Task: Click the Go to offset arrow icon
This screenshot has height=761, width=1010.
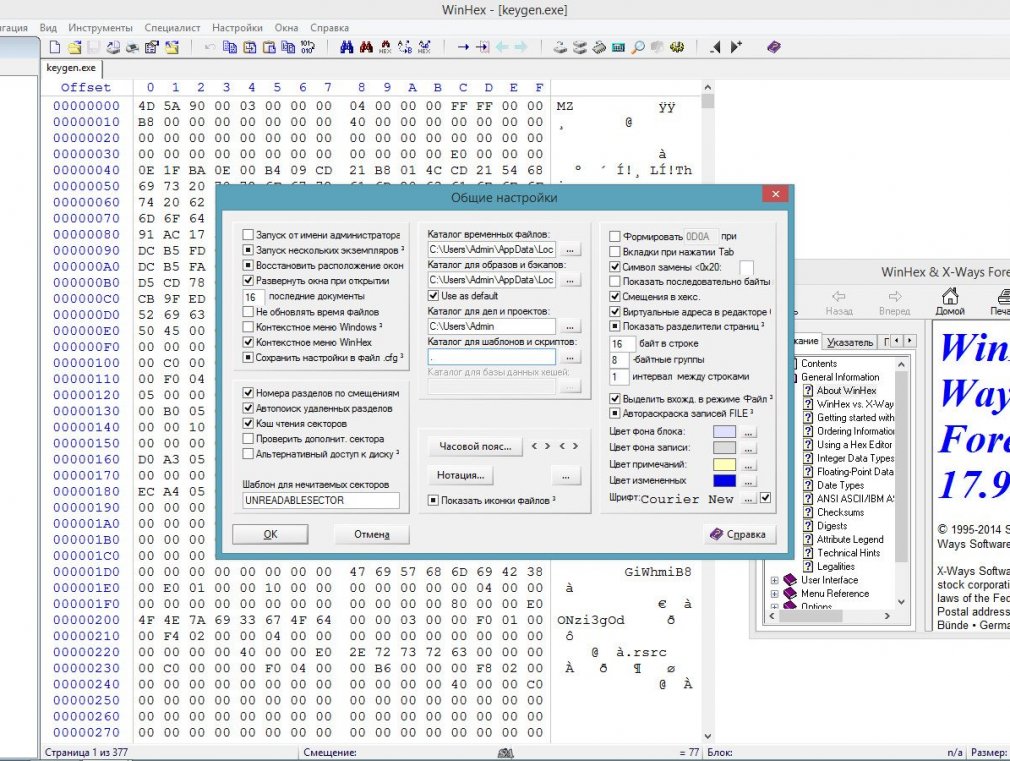Action: point(463,47)
